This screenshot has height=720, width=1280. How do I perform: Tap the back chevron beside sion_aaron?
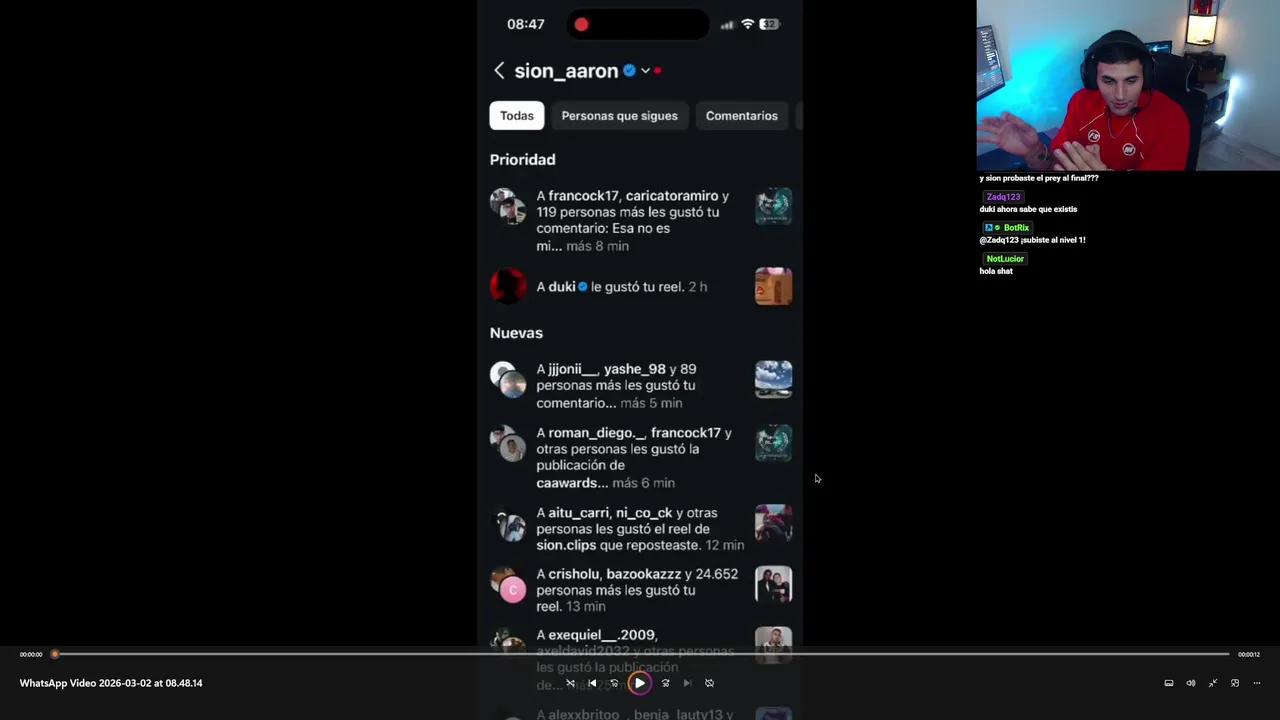(x=499, y=70)
